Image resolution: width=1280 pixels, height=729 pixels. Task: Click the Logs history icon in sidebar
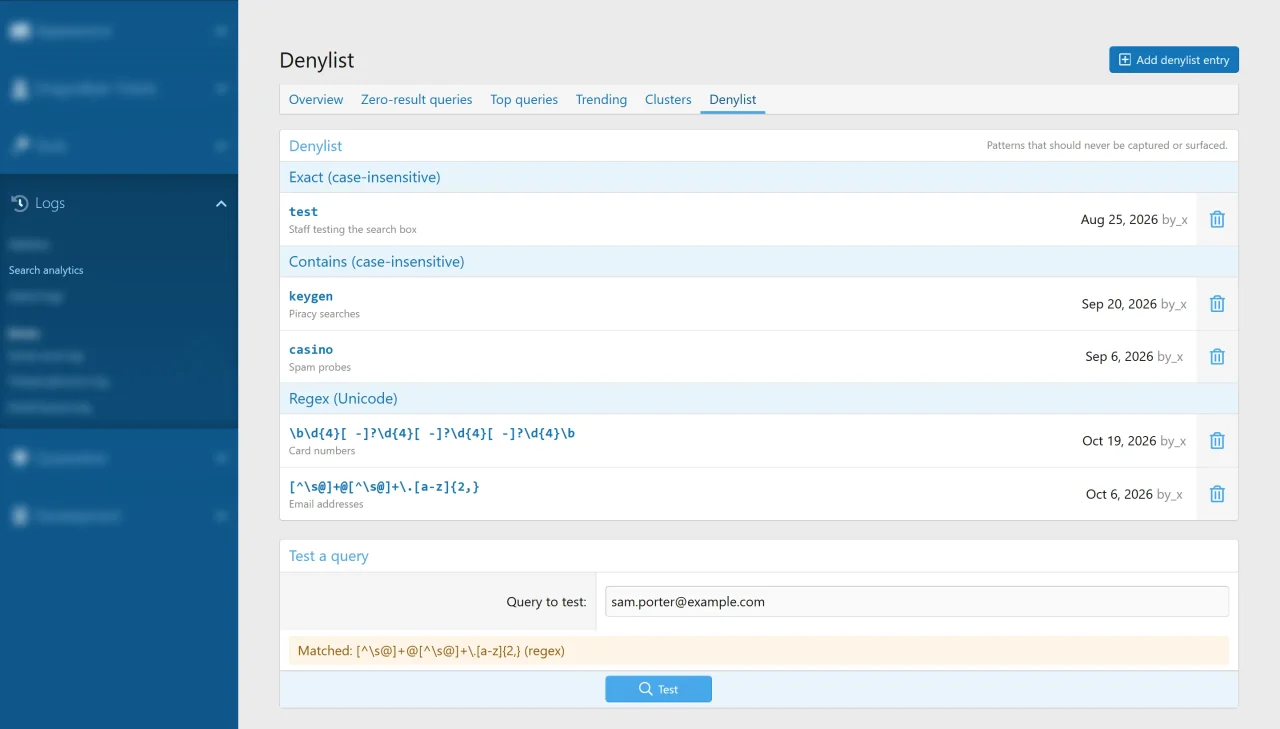click(x=20, y=203)
